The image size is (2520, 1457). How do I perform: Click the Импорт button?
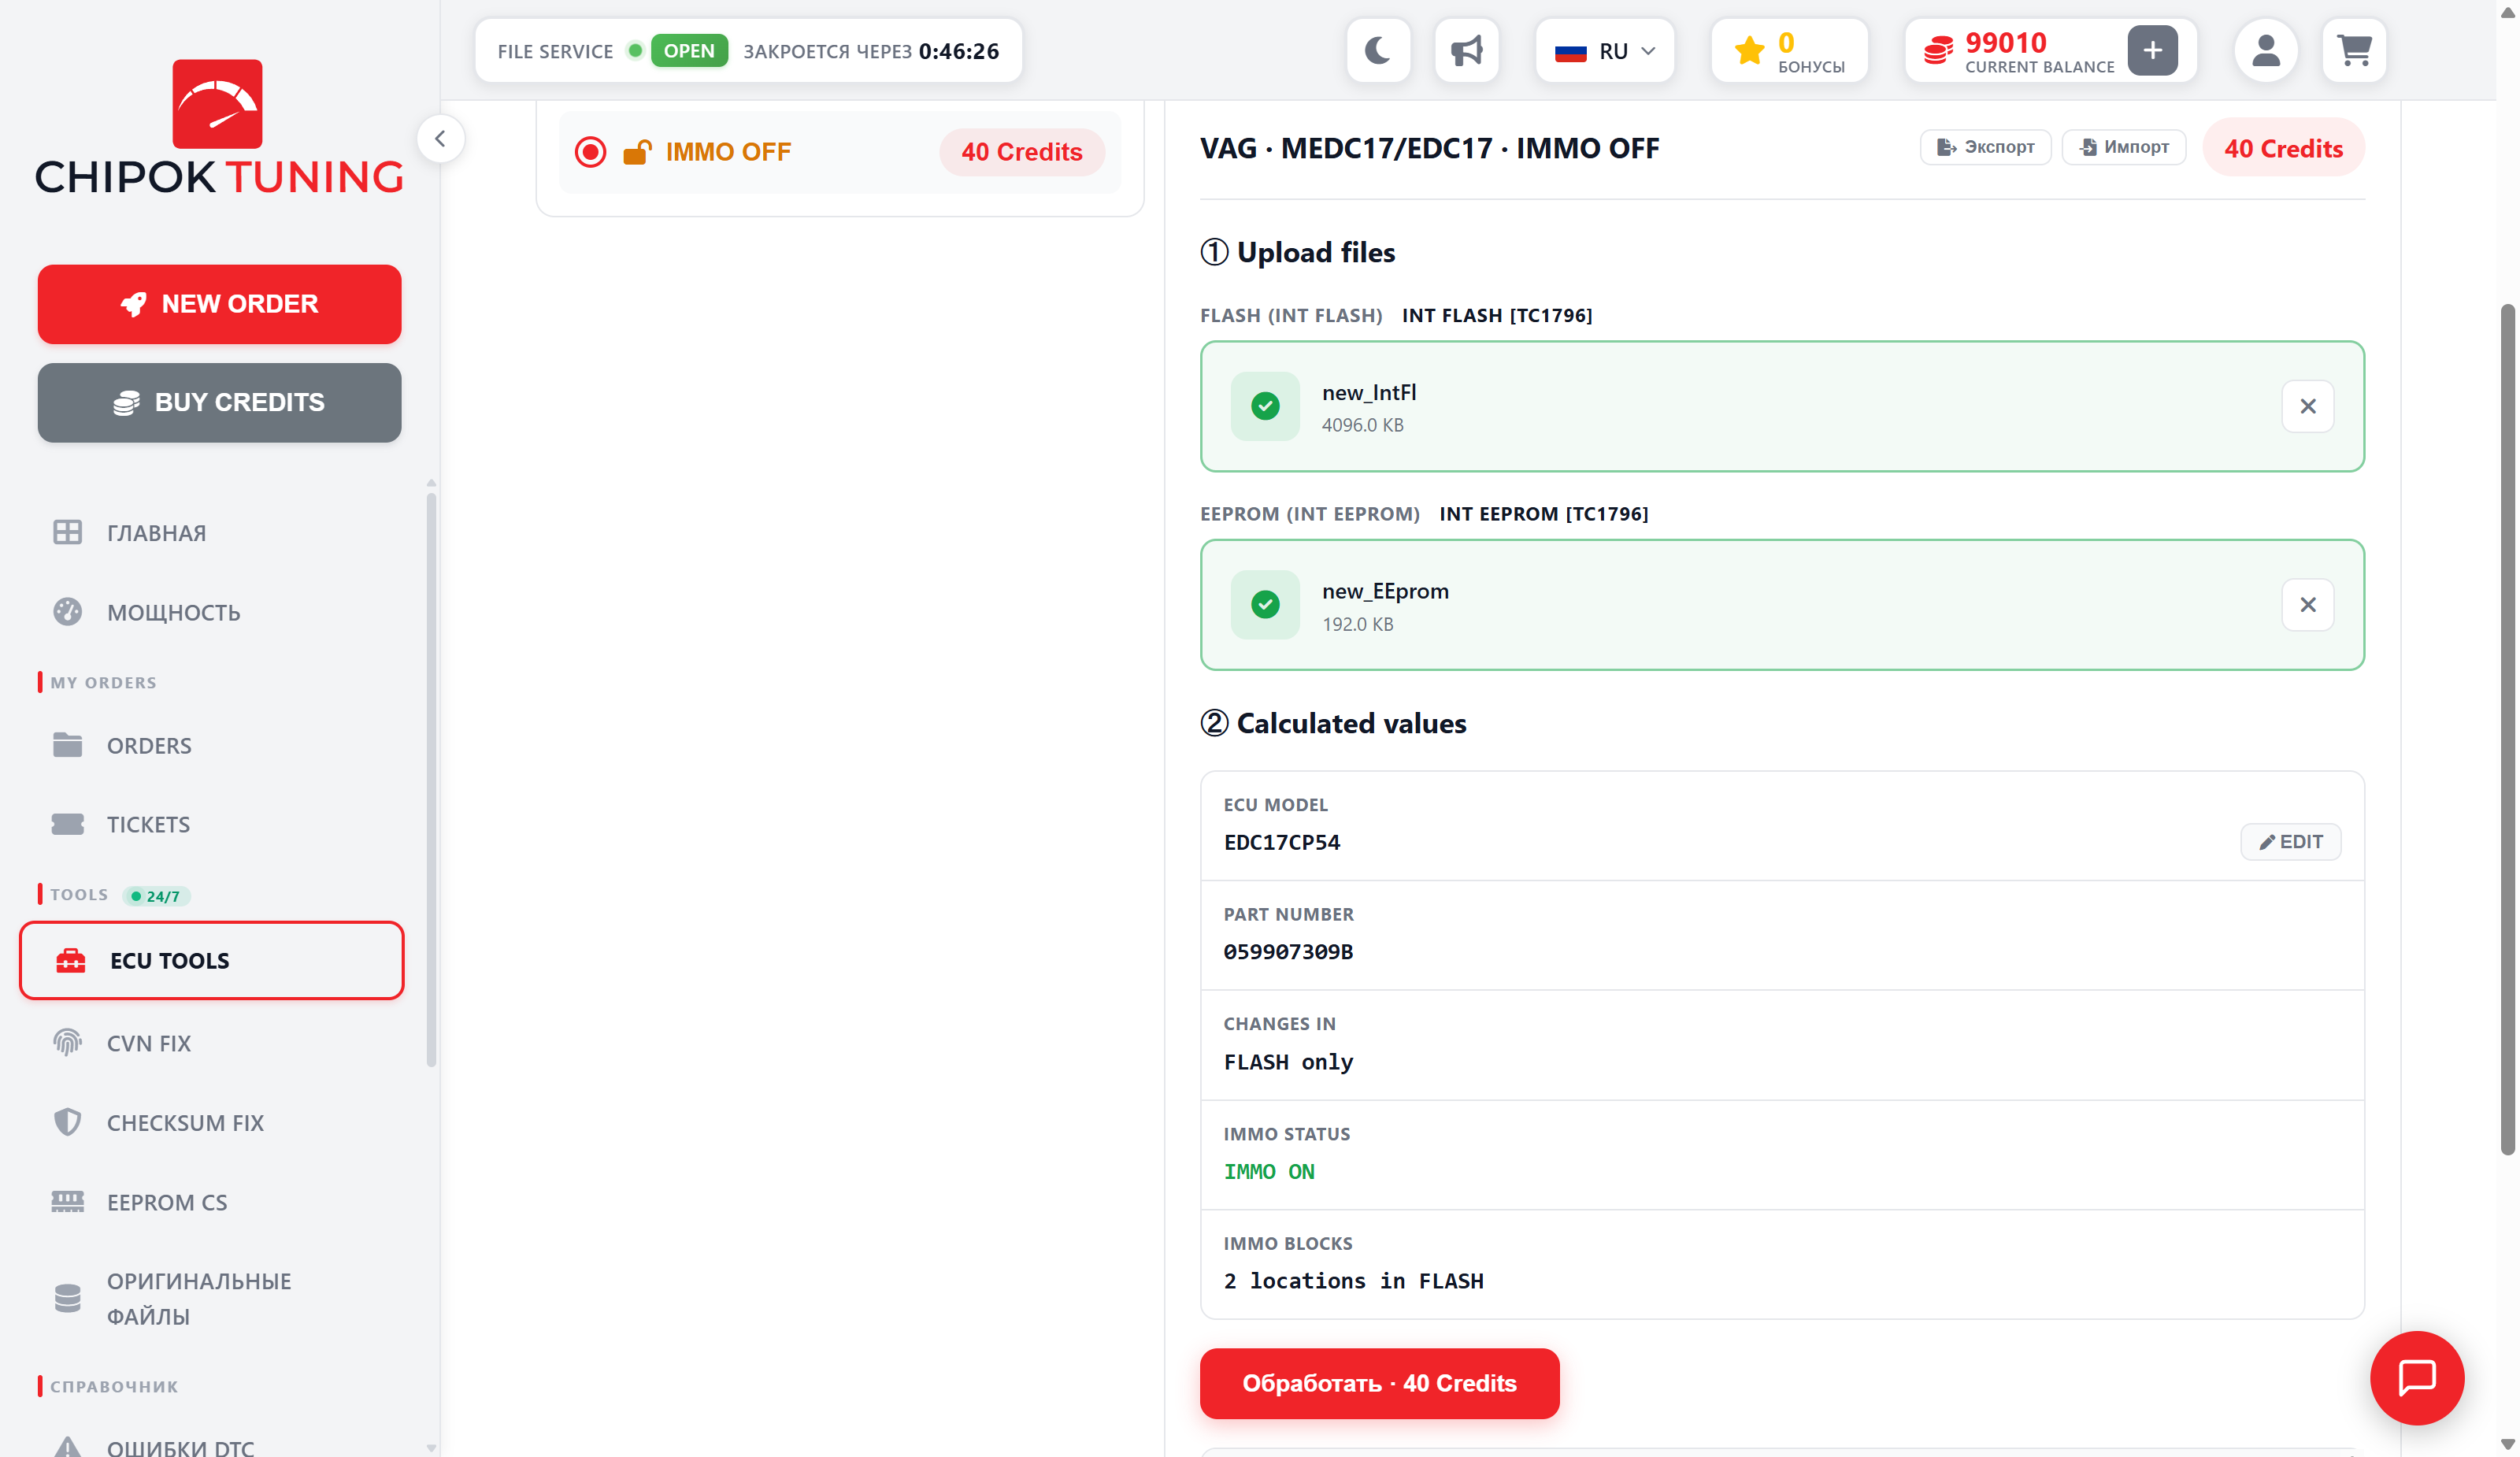point(2123,147)
